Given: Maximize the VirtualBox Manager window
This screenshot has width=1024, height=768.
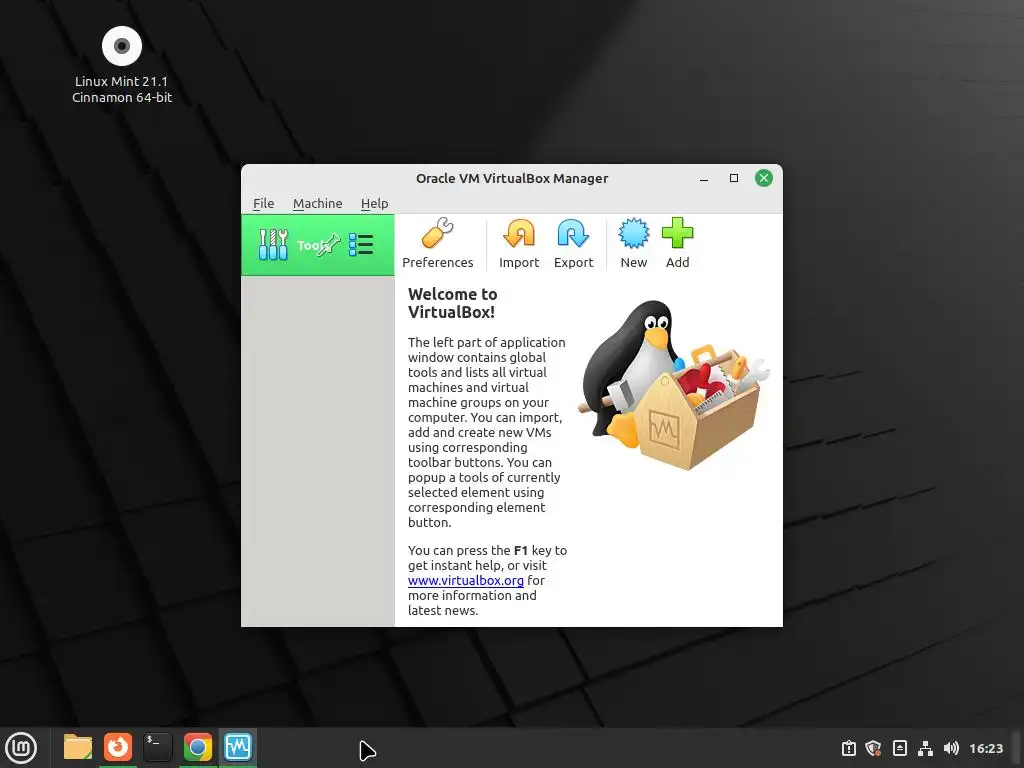Looking at the screenshot, I should 733,178.
